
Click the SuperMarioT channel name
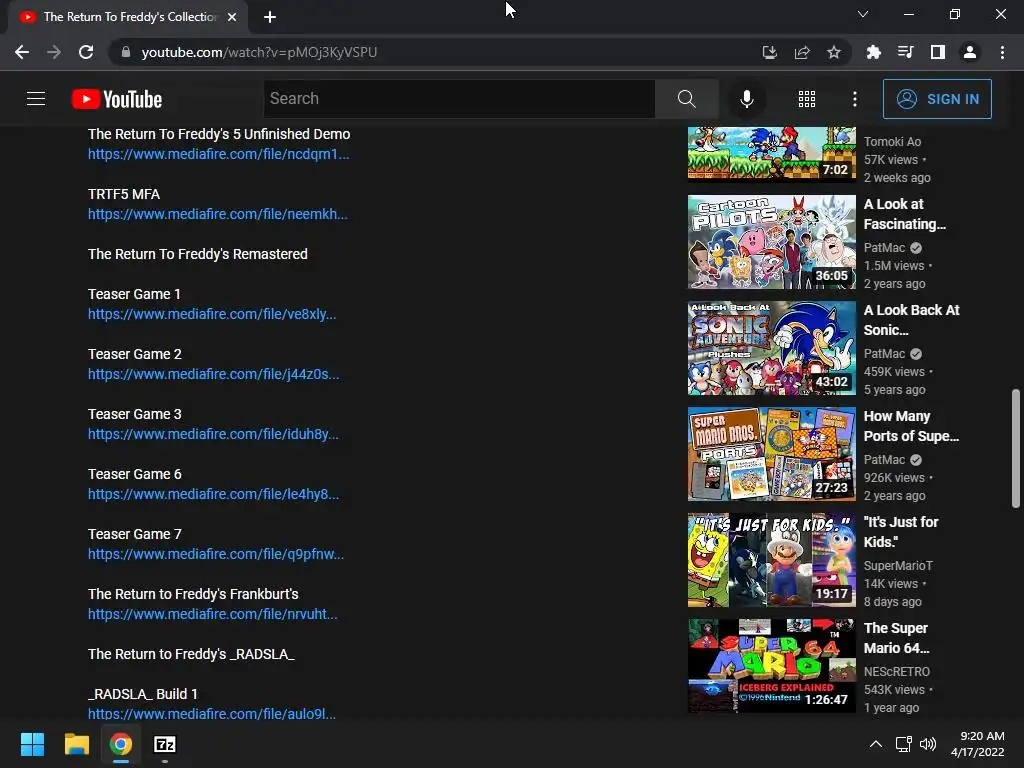tap(898, 566)
